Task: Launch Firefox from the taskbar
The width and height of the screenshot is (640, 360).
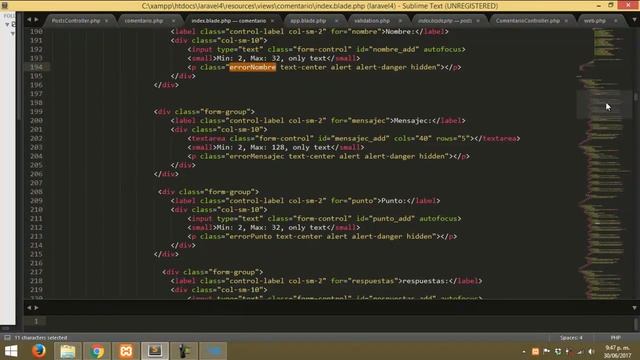Action: point(39,351)
